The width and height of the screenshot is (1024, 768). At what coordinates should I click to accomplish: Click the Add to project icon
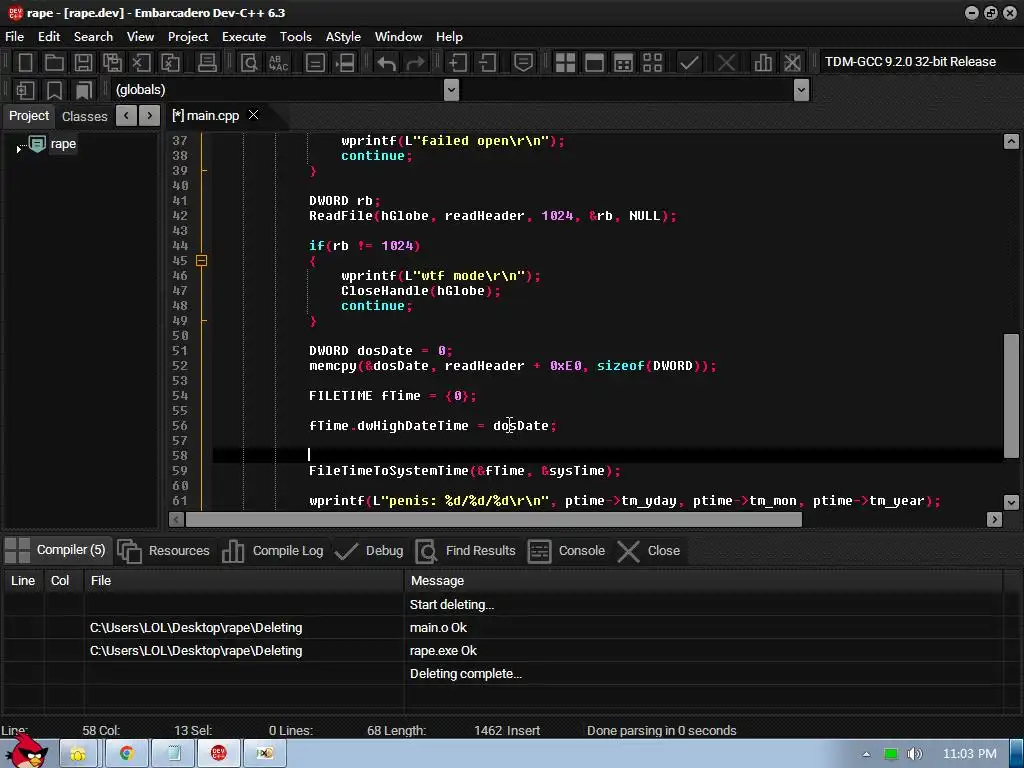[458, 63]
